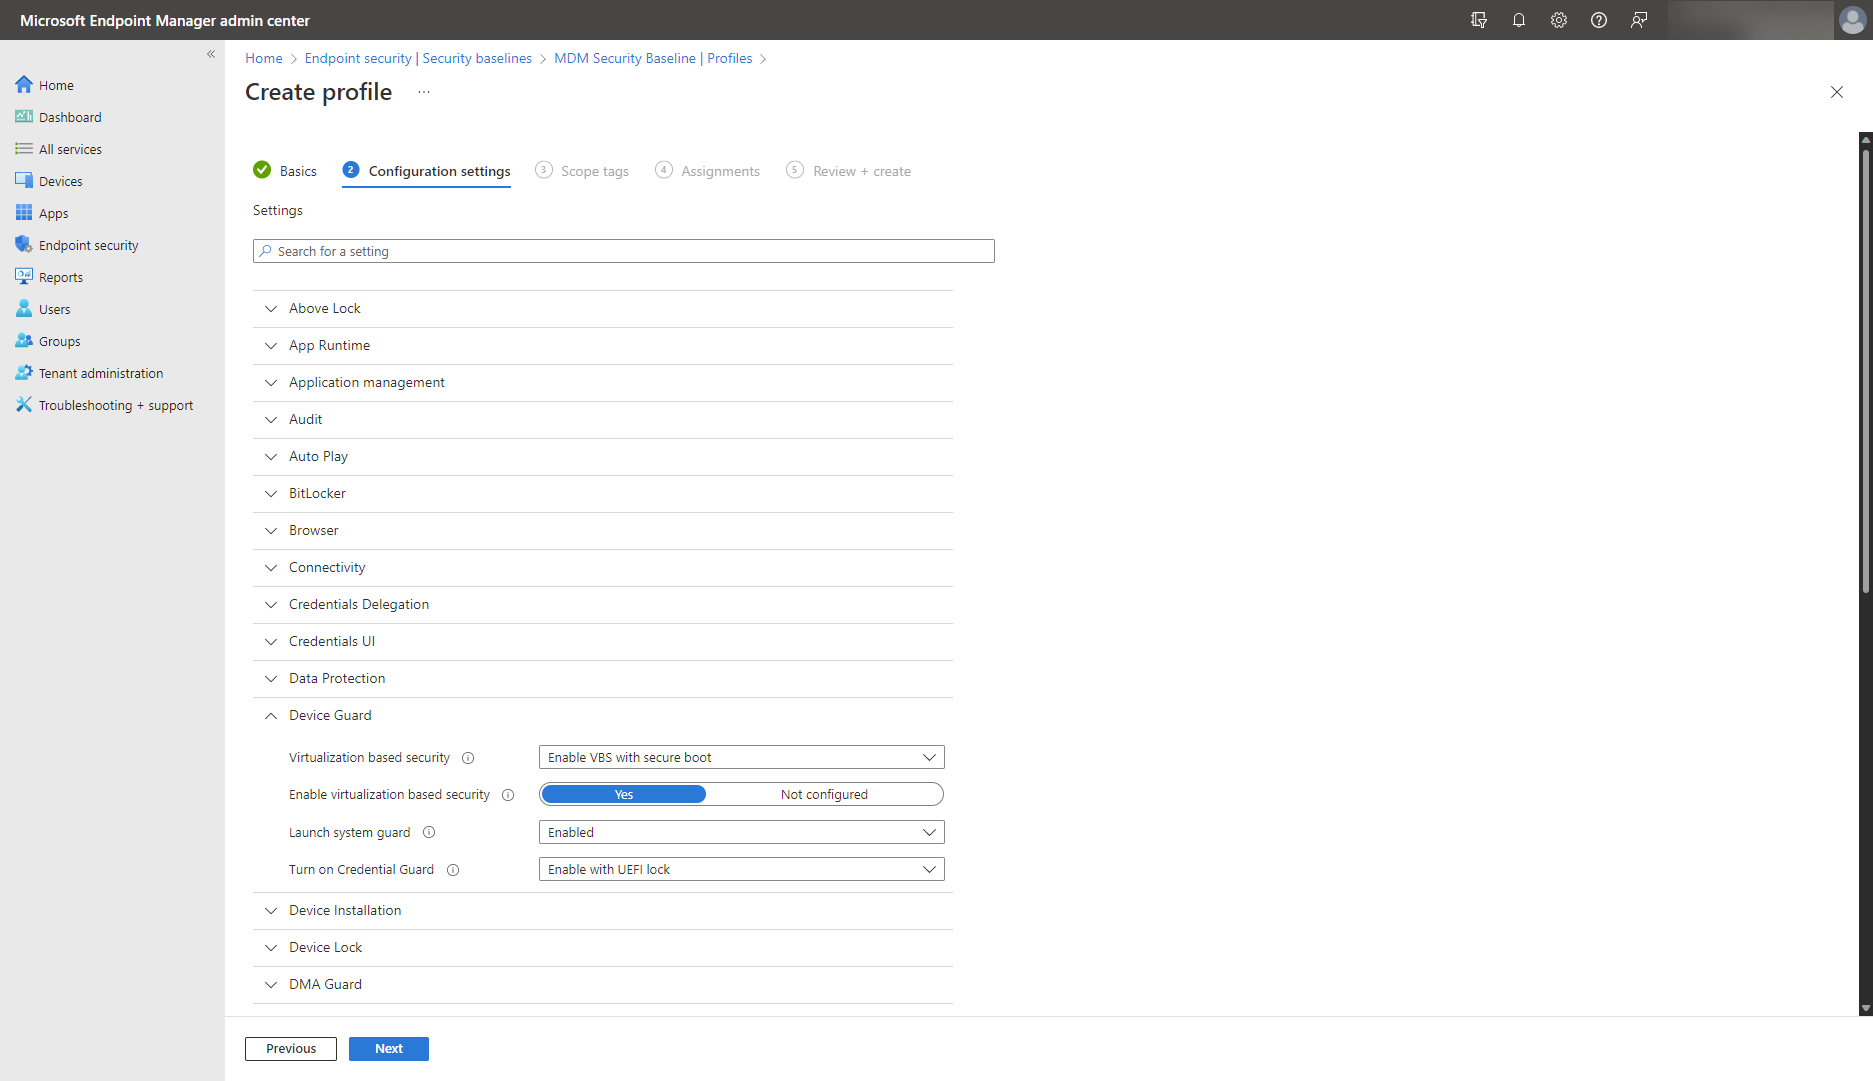Open portal settings gear
Screen dimensions: 1873x1081
coord(1559,20)
